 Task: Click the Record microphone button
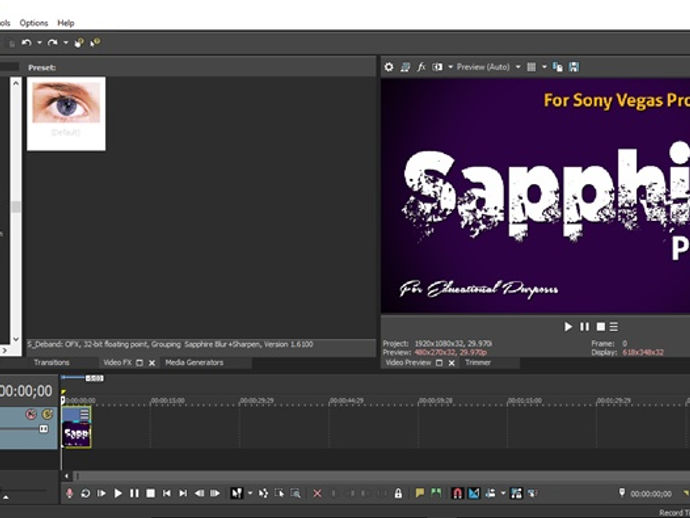tap(69, 493)
